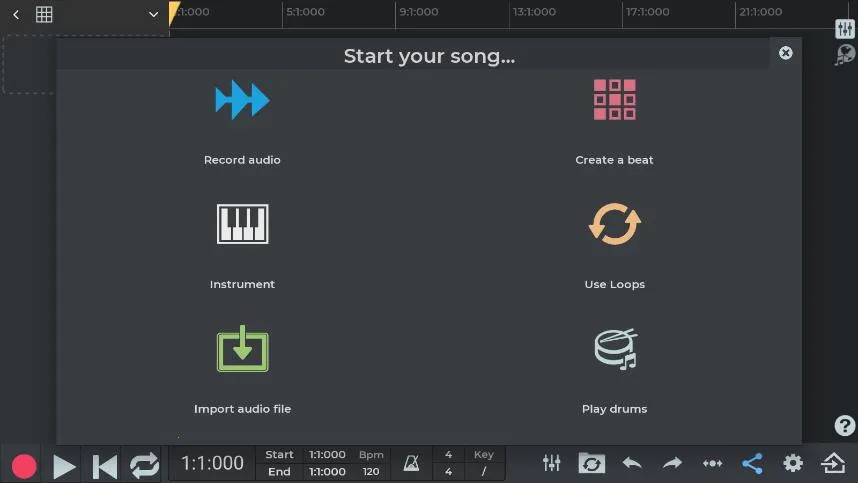
Task: Start playback with the play button
Action: [x=64, y=465]
